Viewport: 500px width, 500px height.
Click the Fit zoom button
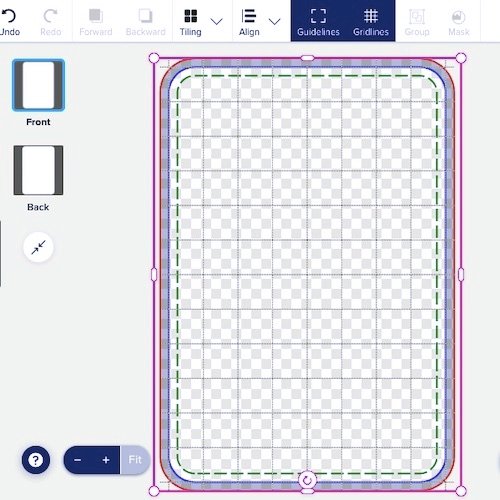coord(135,460)
